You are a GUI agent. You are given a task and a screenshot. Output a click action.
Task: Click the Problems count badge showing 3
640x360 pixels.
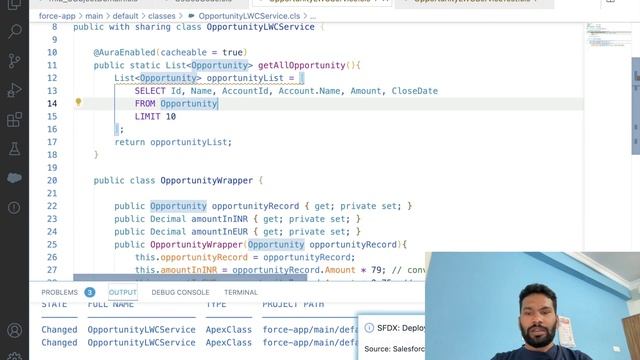89,292
